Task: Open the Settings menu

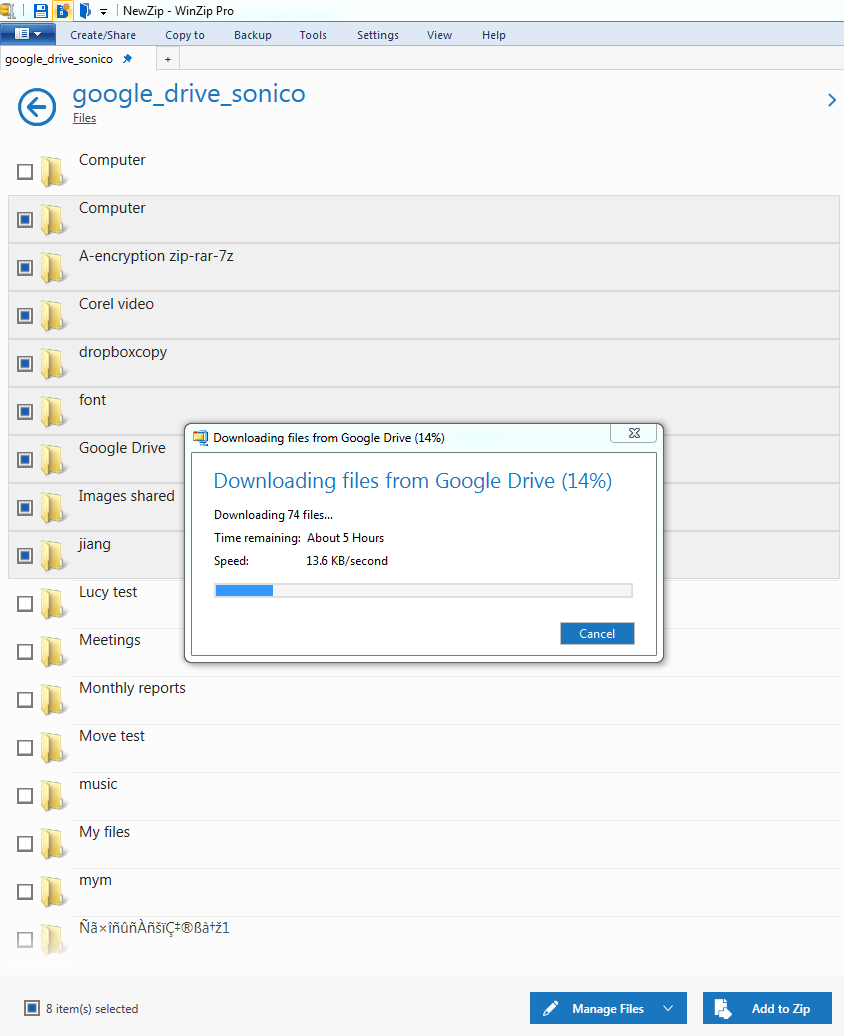Action: (378, 35)
